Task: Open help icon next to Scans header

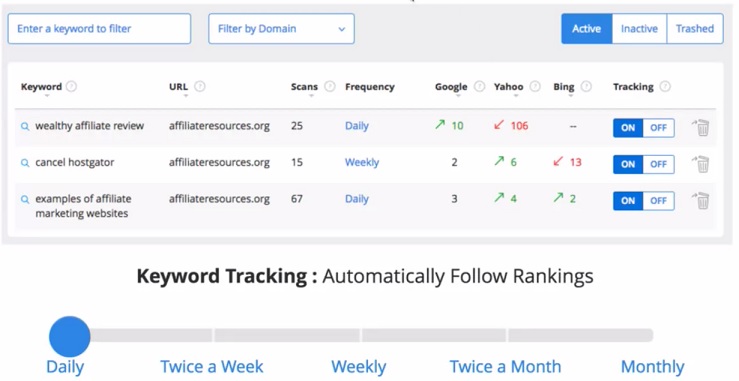Action: pos(330,86)
